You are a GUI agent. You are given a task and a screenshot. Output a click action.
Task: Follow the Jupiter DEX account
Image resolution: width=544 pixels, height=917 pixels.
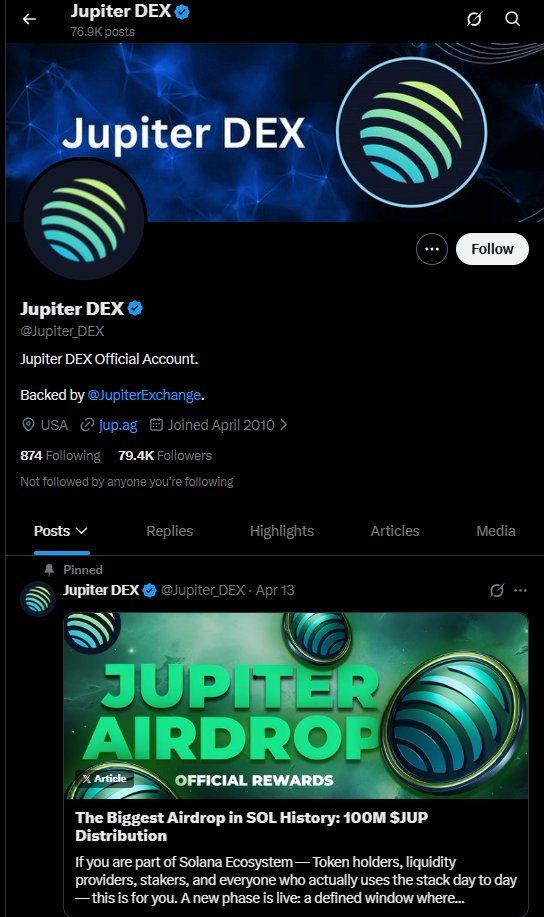coord(492,249)
